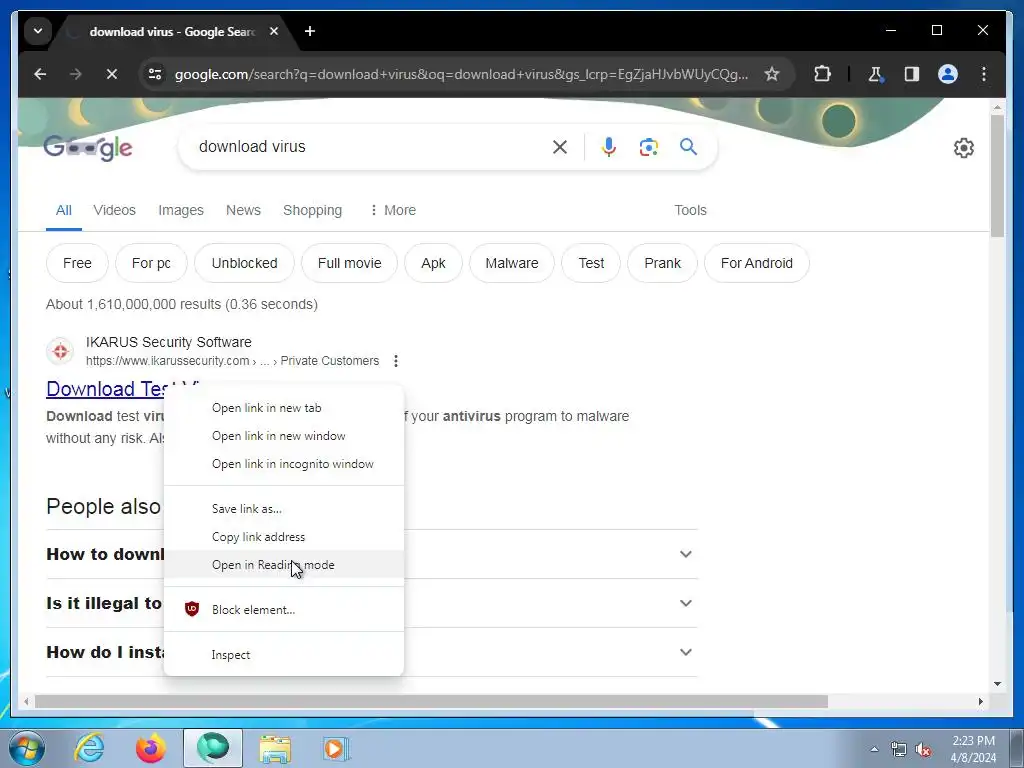Open Google quick settings gear
Screen dimensions: 1024x768
pos(964,148)
